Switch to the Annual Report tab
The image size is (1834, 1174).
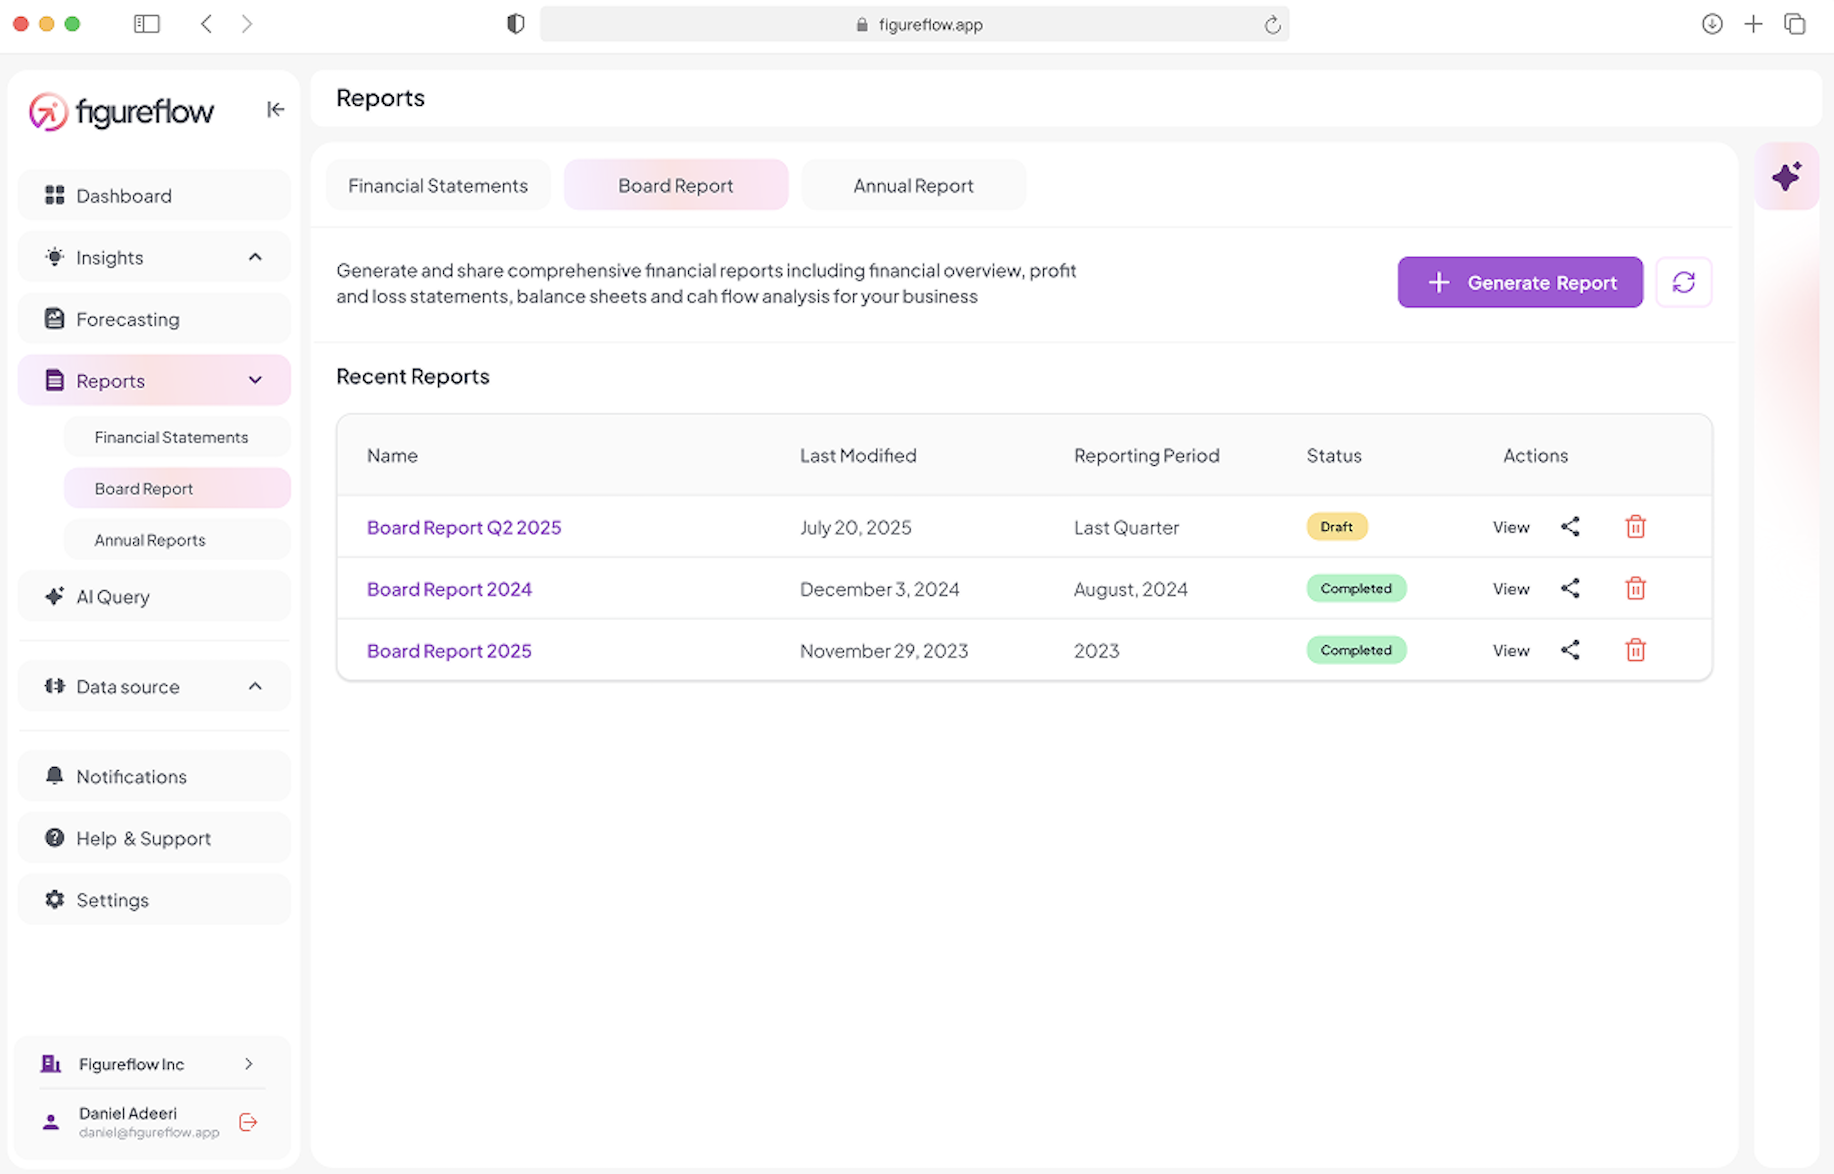pyautogui.click(x=913, y=186)
